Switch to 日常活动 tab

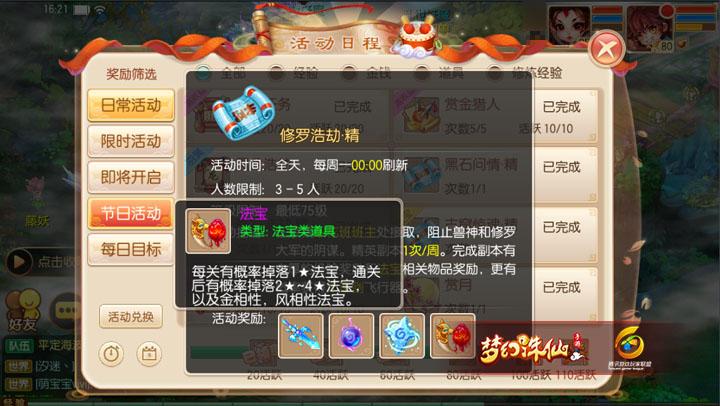(131, 105)
